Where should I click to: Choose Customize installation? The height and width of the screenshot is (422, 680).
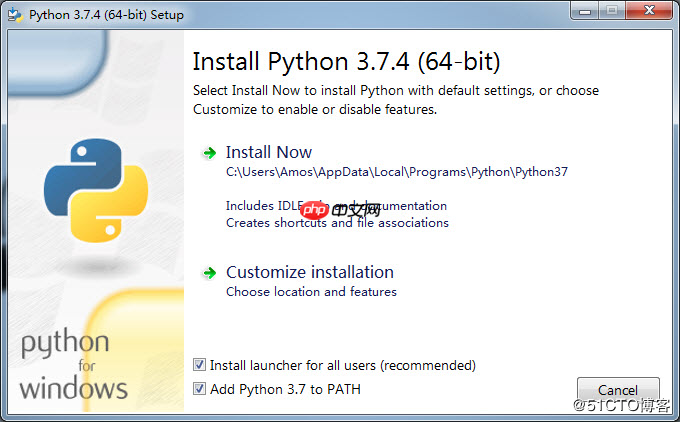coord(310,272)
